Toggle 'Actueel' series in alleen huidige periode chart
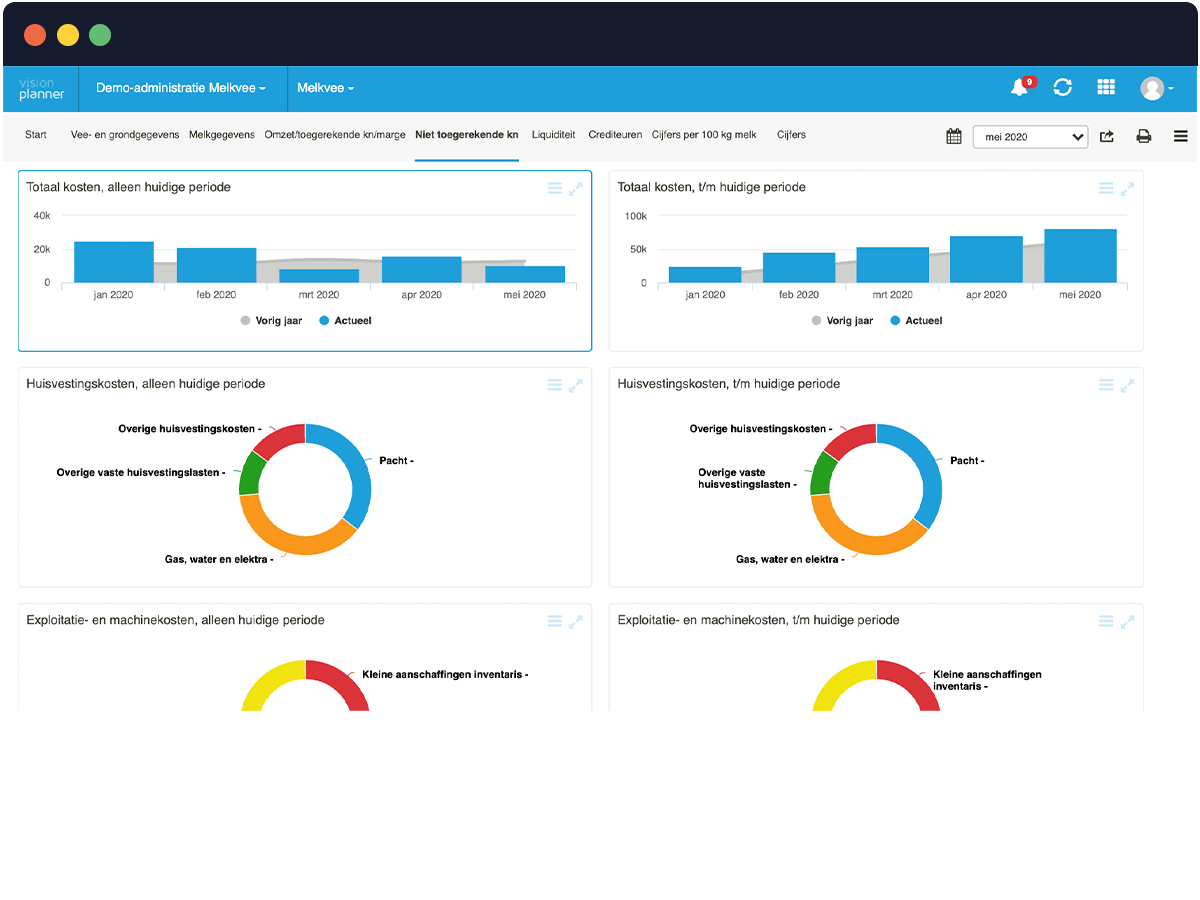The width and height of the screenshot is (1200, 900). coord(345,321)
